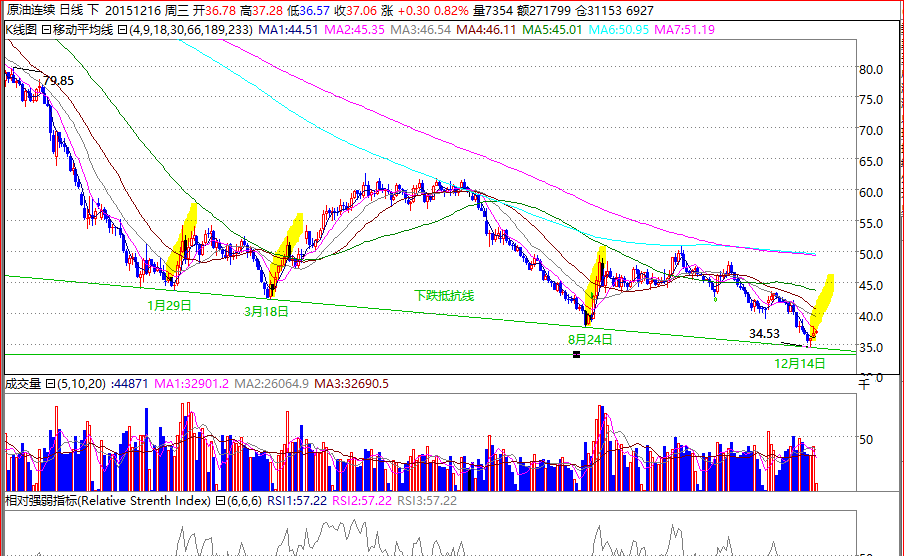Click the low price 36.57
Image resolution: width=904 pixels, height=556 pixels.
tap(315, 10)
